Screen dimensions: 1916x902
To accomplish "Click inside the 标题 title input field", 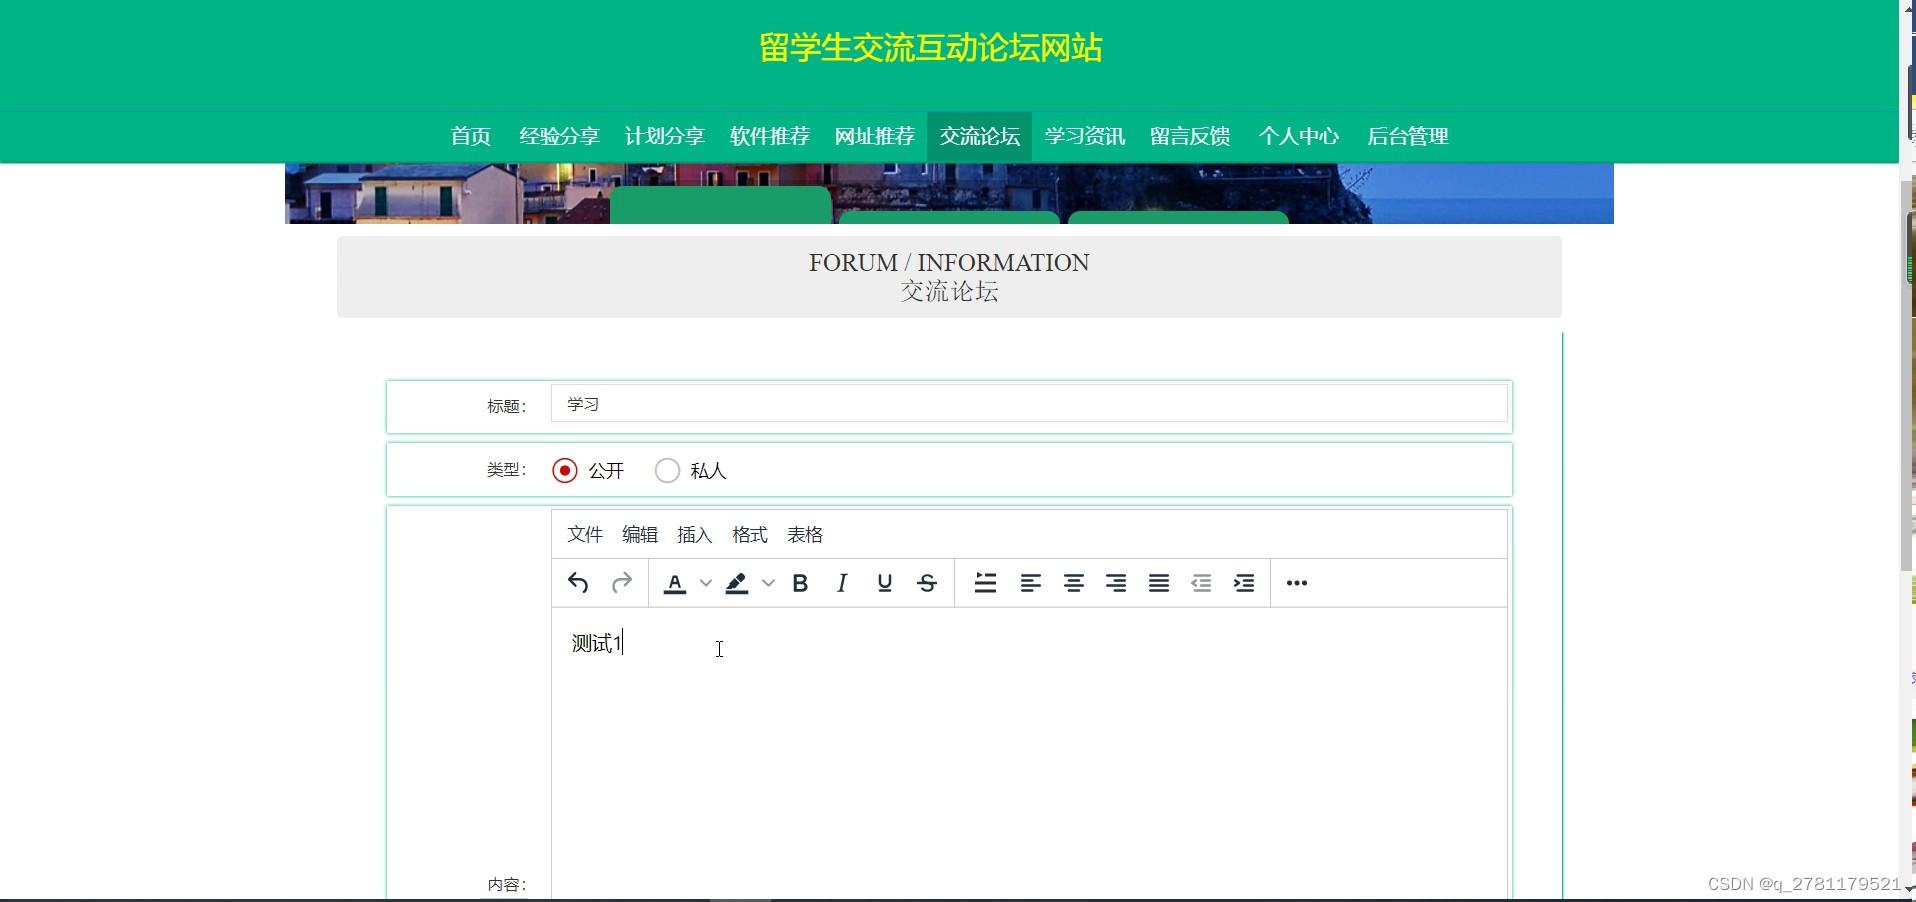I will (x=1028, y=404).
